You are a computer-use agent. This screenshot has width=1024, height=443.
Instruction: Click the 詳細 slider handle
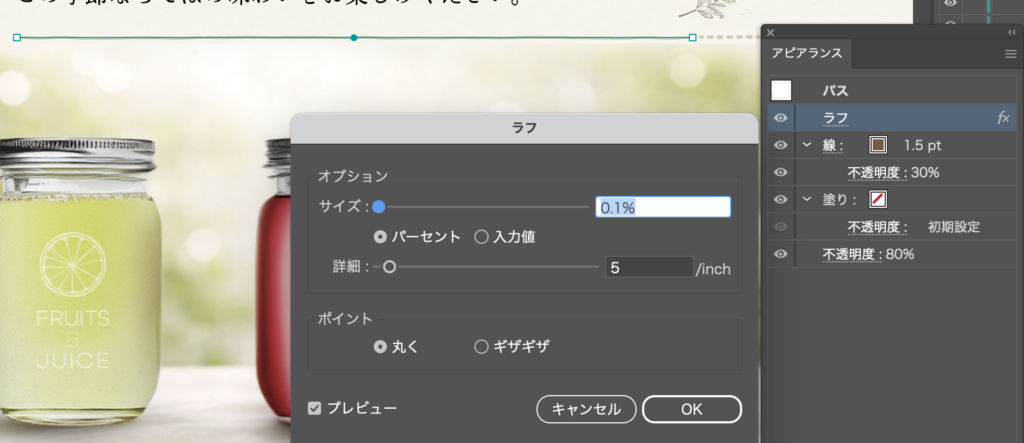[389, 267]
